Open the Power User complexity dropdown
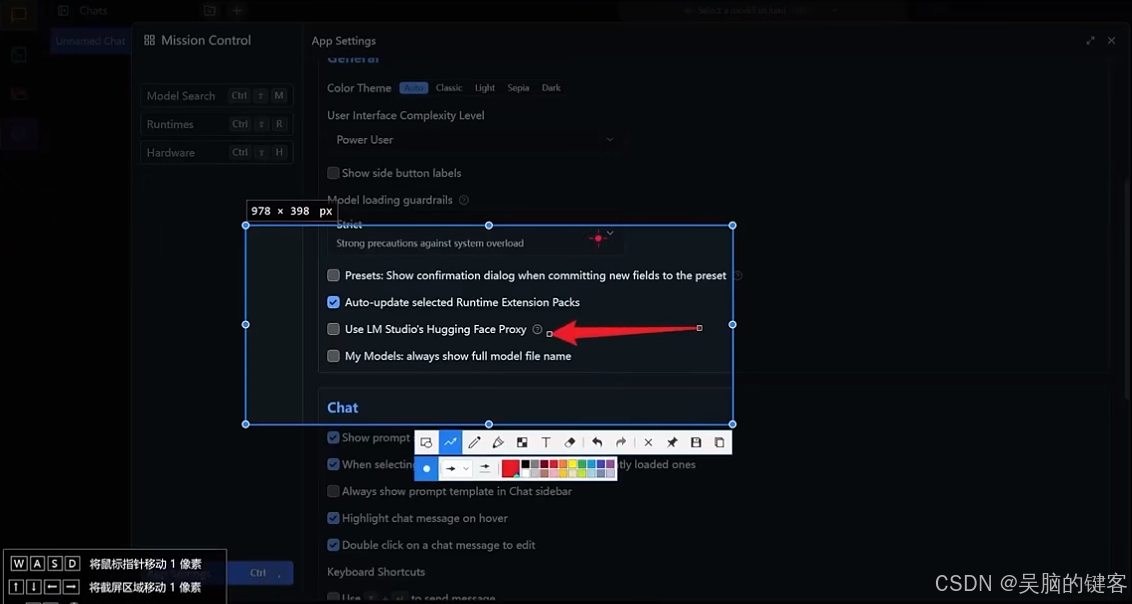 tap(476, 140)
